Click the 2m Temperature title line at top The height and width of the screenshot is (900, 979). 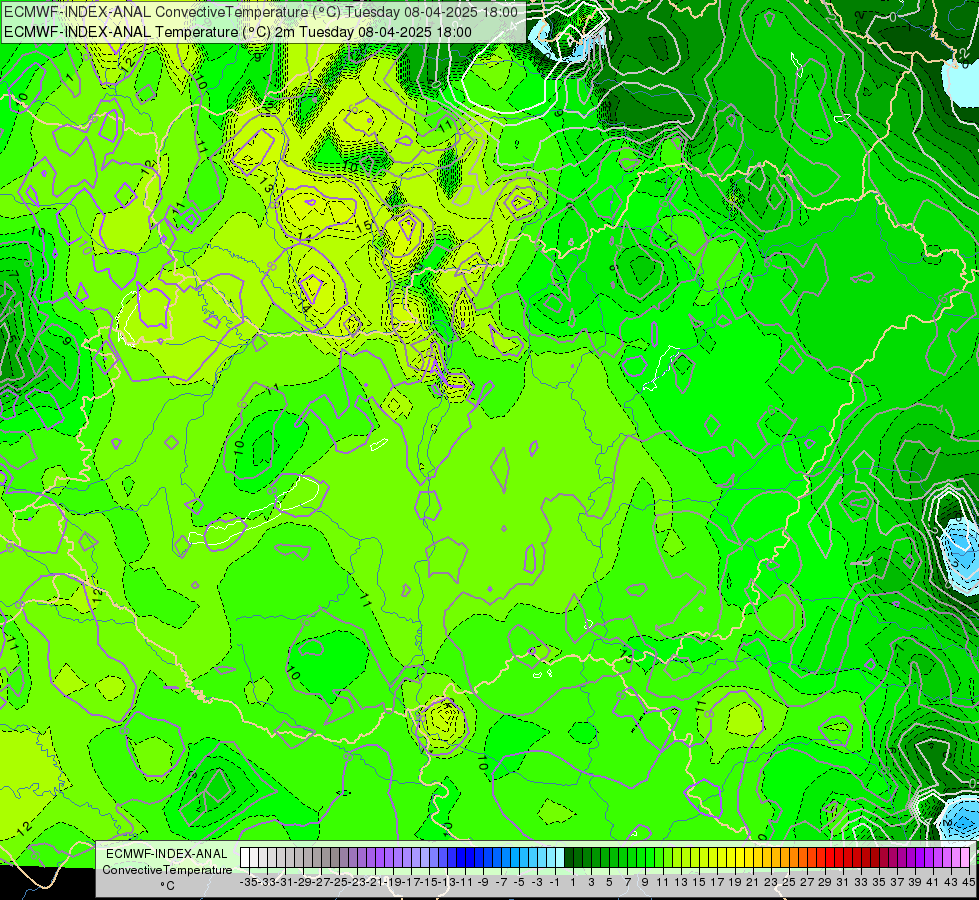click(x=238, y=32)
